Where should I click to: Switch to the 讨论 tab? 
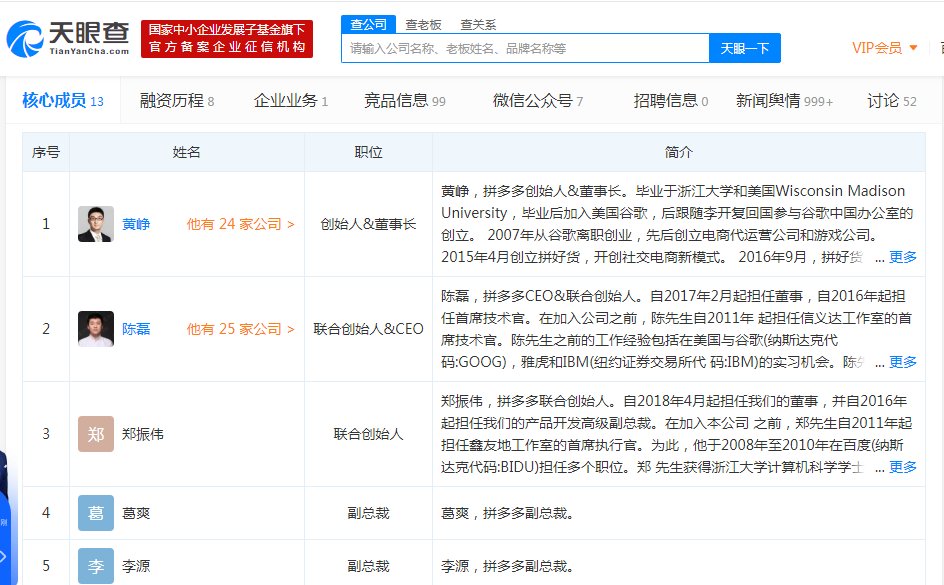pos(892,101)
